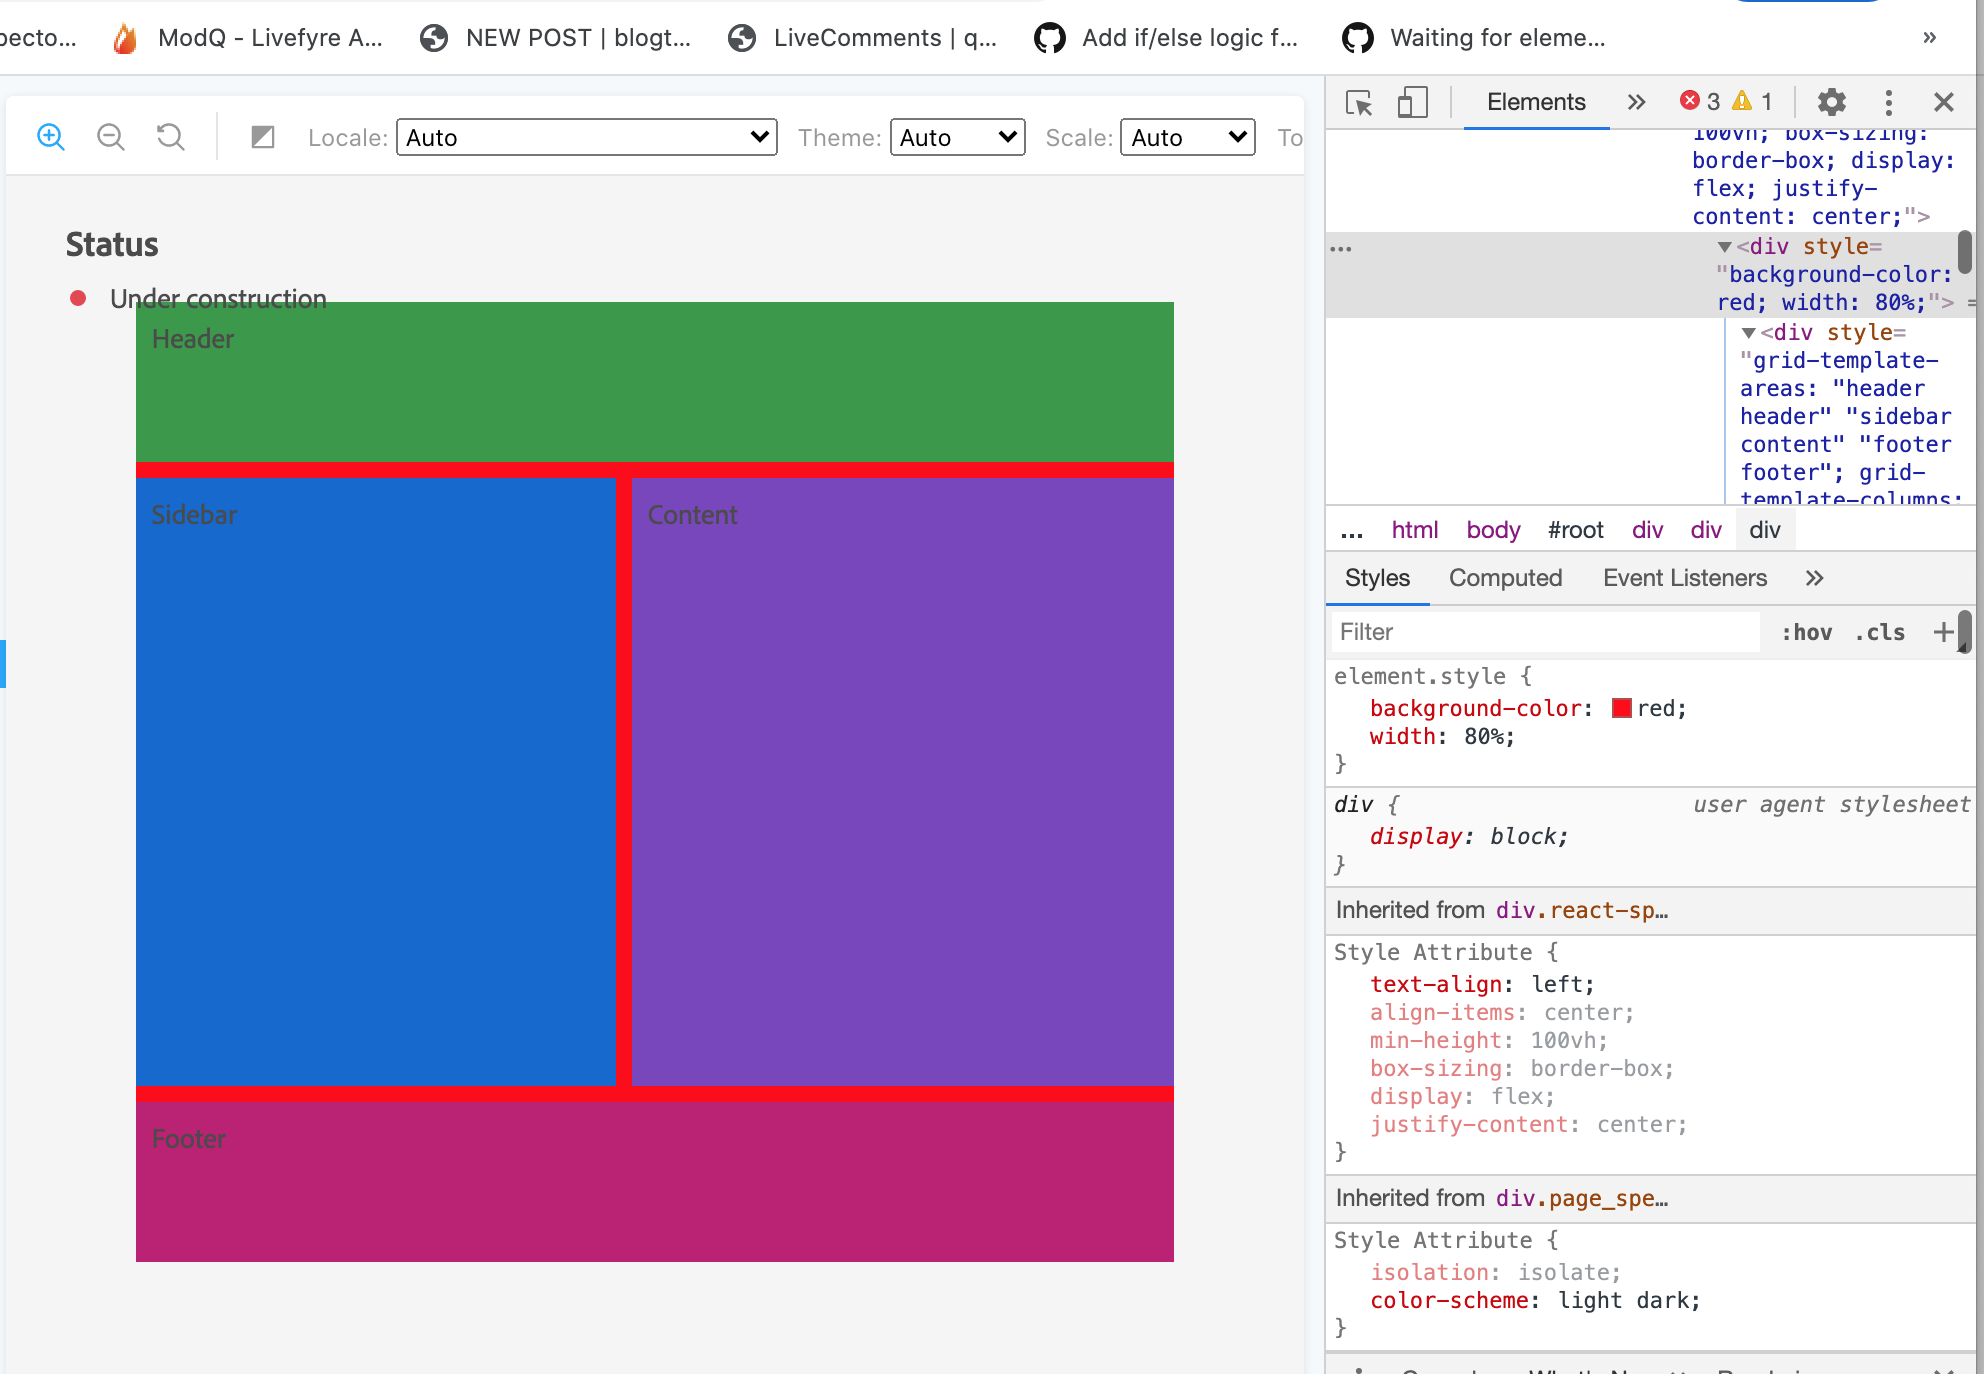Screen dimensions: 1984x1374
Task: Toggle the :hov pseudo-class pane
Action: coord(1807,632)
